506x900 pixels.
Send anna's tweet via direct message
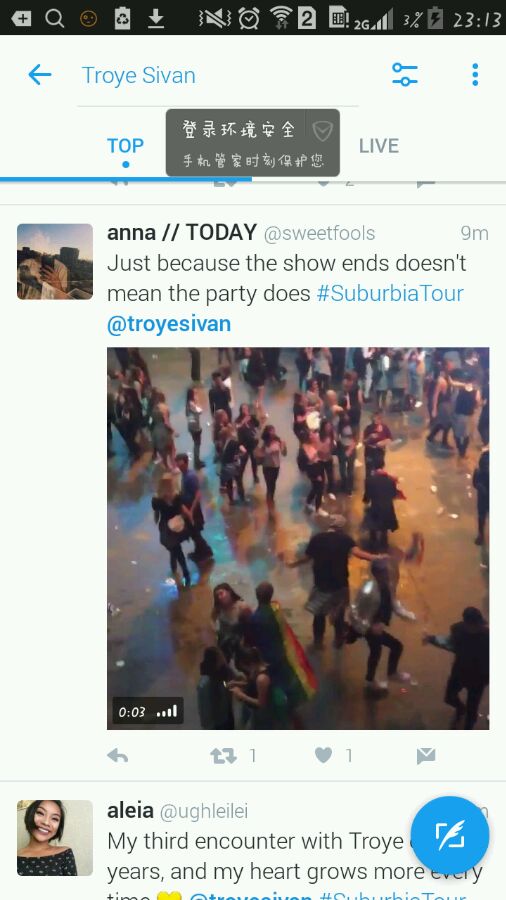tap(426, 756)
